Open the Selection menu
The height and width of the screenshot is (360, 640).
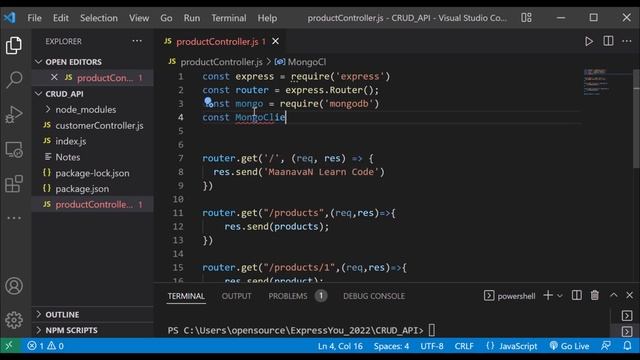pyautogui.click(x=99, y=18)
